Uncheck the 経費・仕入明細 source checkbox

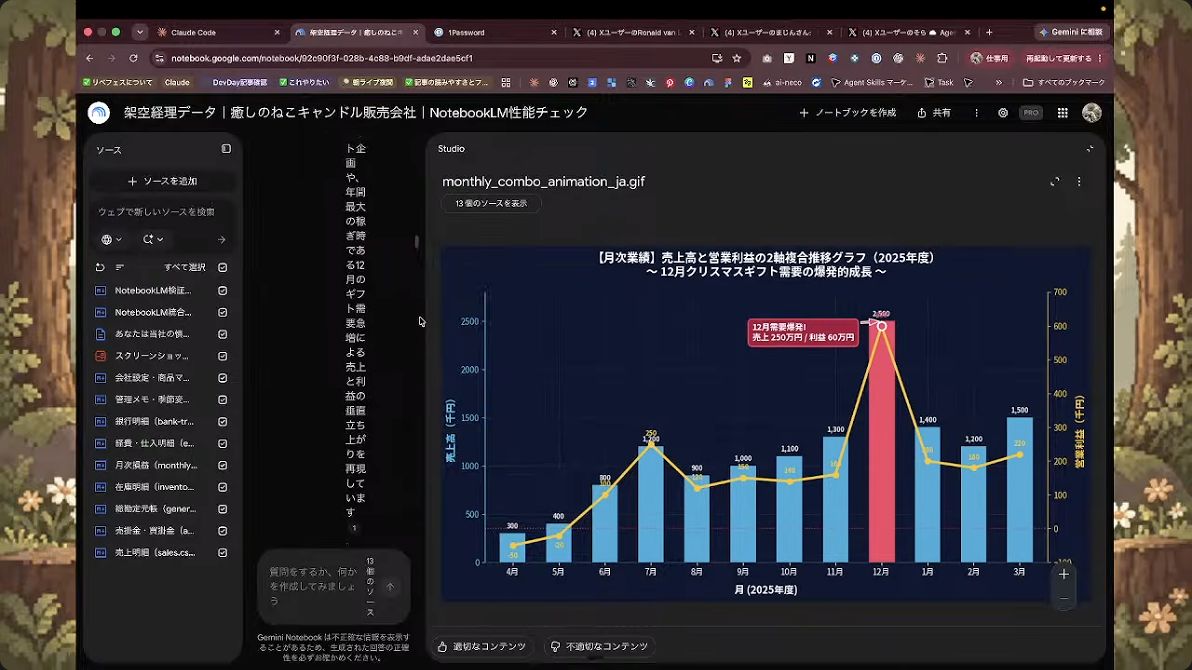(x=223, y=443)
